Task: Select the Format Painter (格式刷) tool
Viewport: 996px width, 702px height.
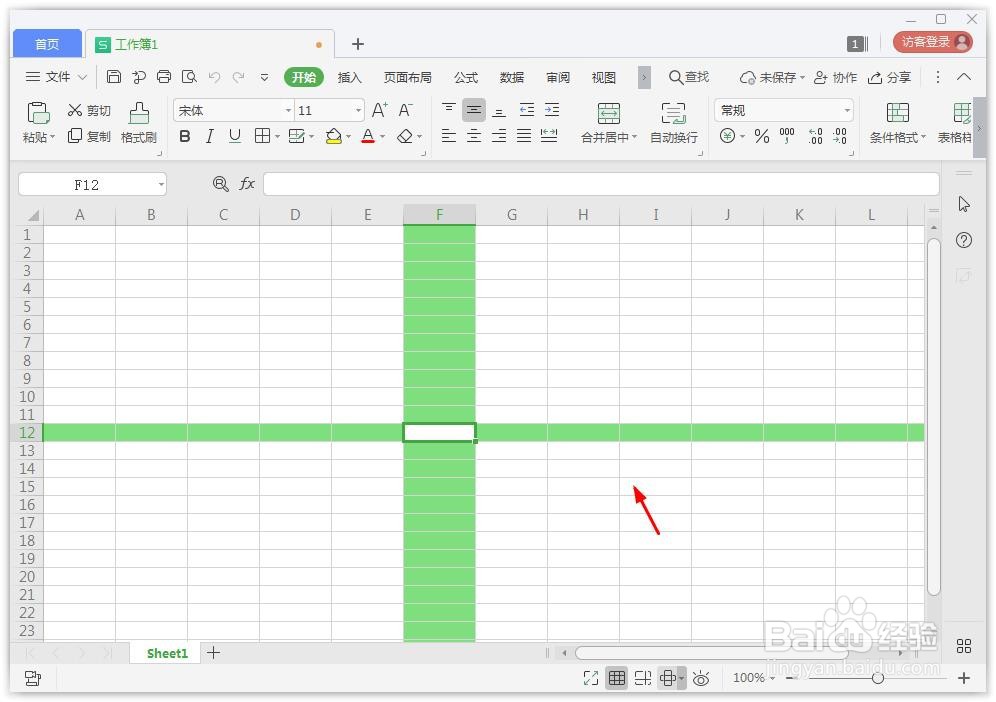Action: tap(139, 123)
